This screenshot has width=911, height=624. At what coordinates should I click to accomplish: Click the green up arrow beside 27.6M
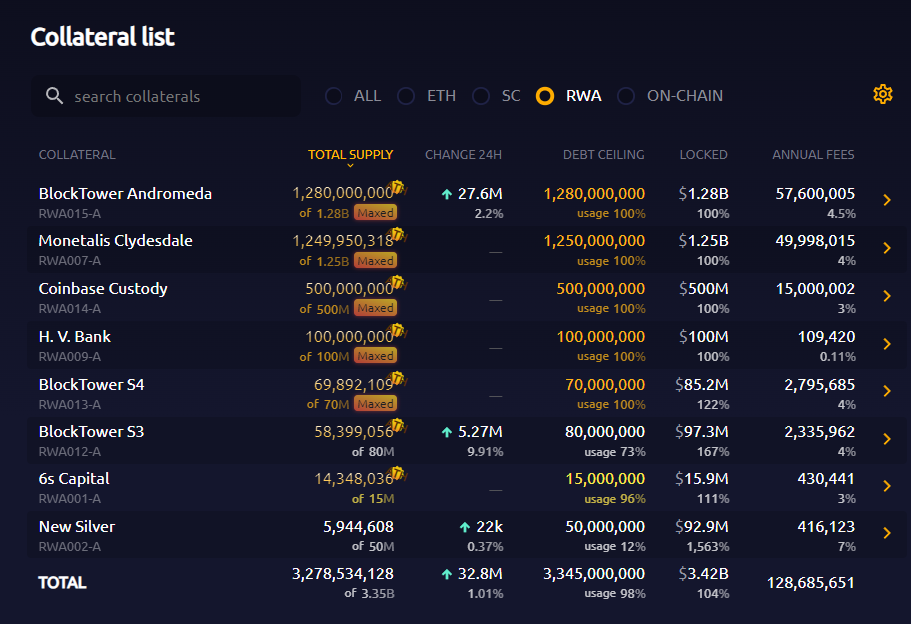tap(447, 194)
